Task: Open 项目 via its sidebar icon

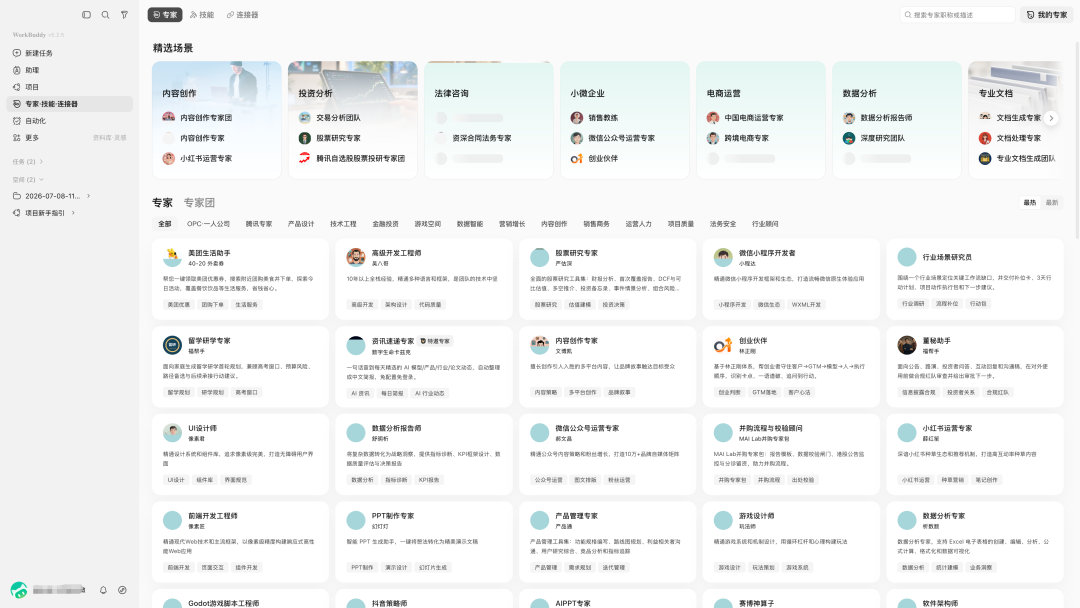Action: (17, 87)
